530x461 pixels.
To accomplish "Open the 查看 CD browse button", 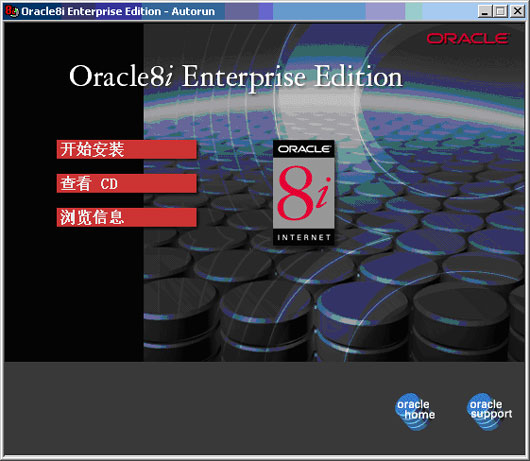I will 126,184.
